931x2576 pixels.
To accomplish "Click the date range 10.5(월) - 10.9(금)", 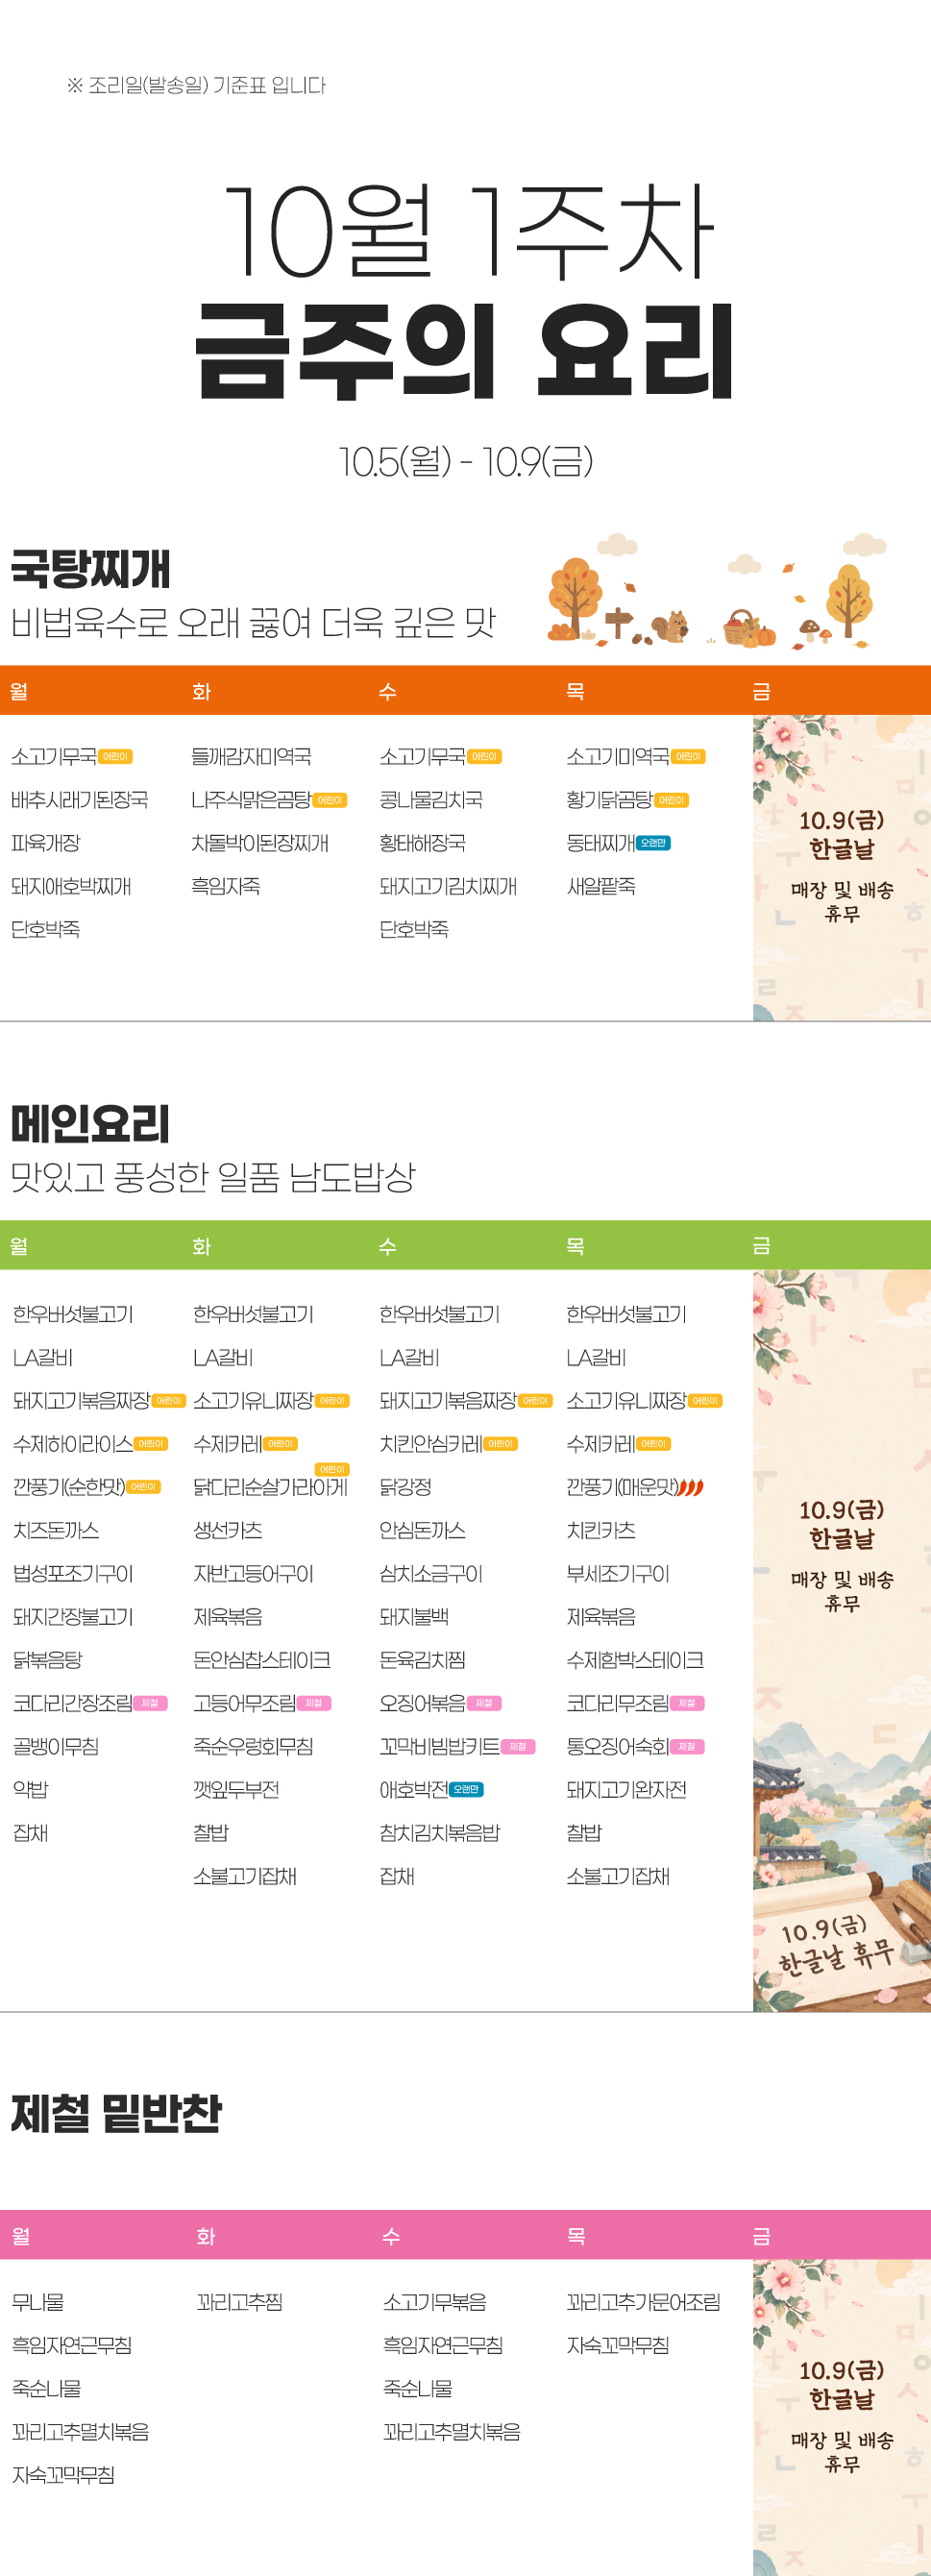I will pos(466,462).
